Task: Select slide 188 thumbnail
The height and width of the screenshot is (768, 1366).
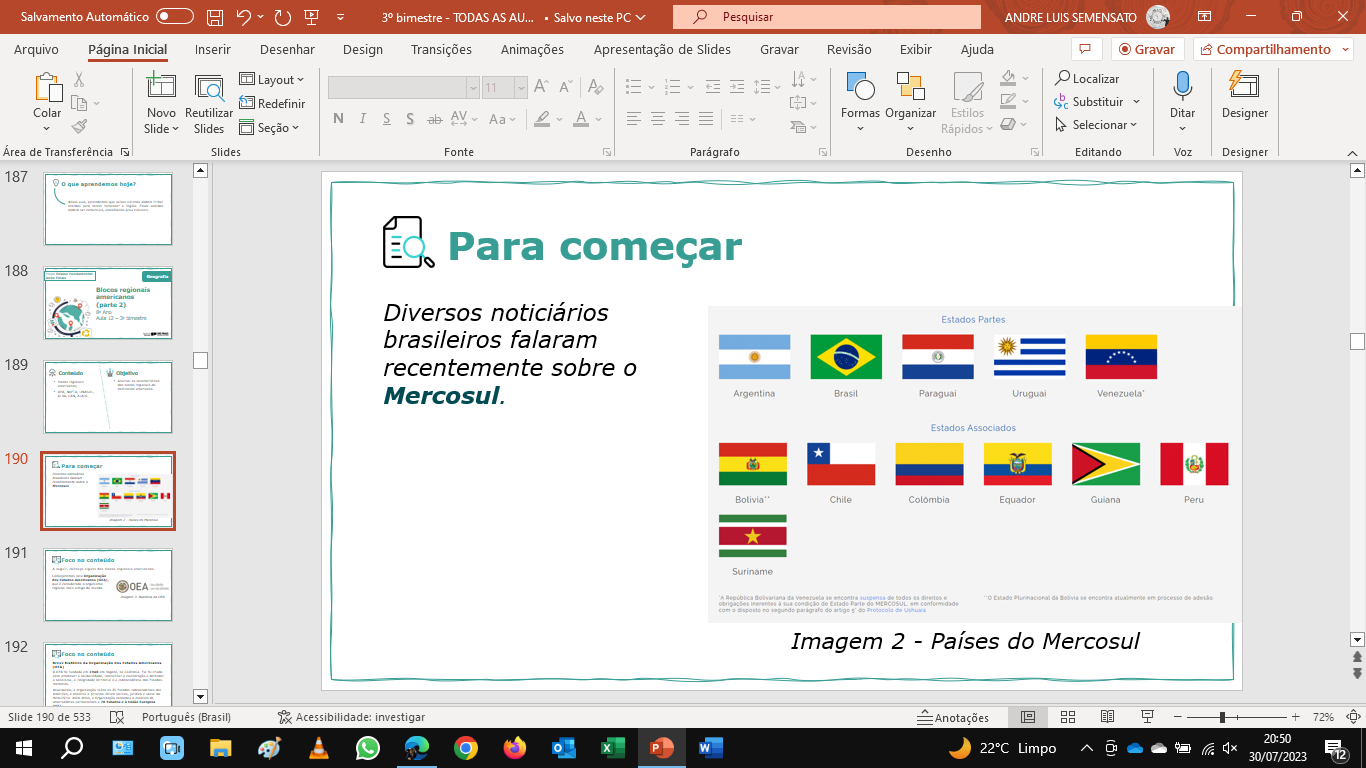Action: [108, 303]
